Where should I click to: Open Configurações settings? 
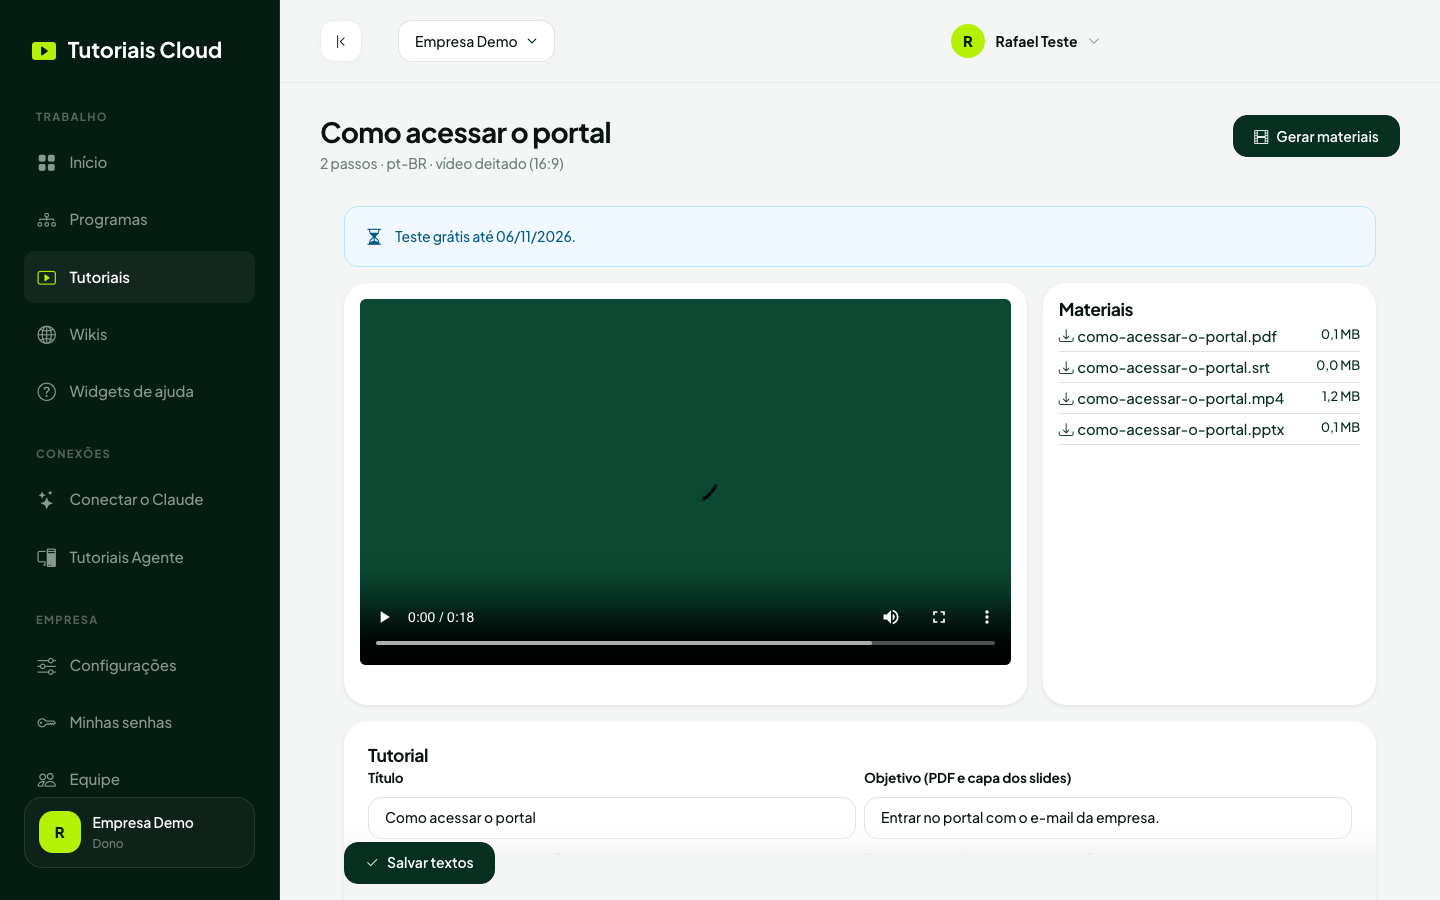139,666
